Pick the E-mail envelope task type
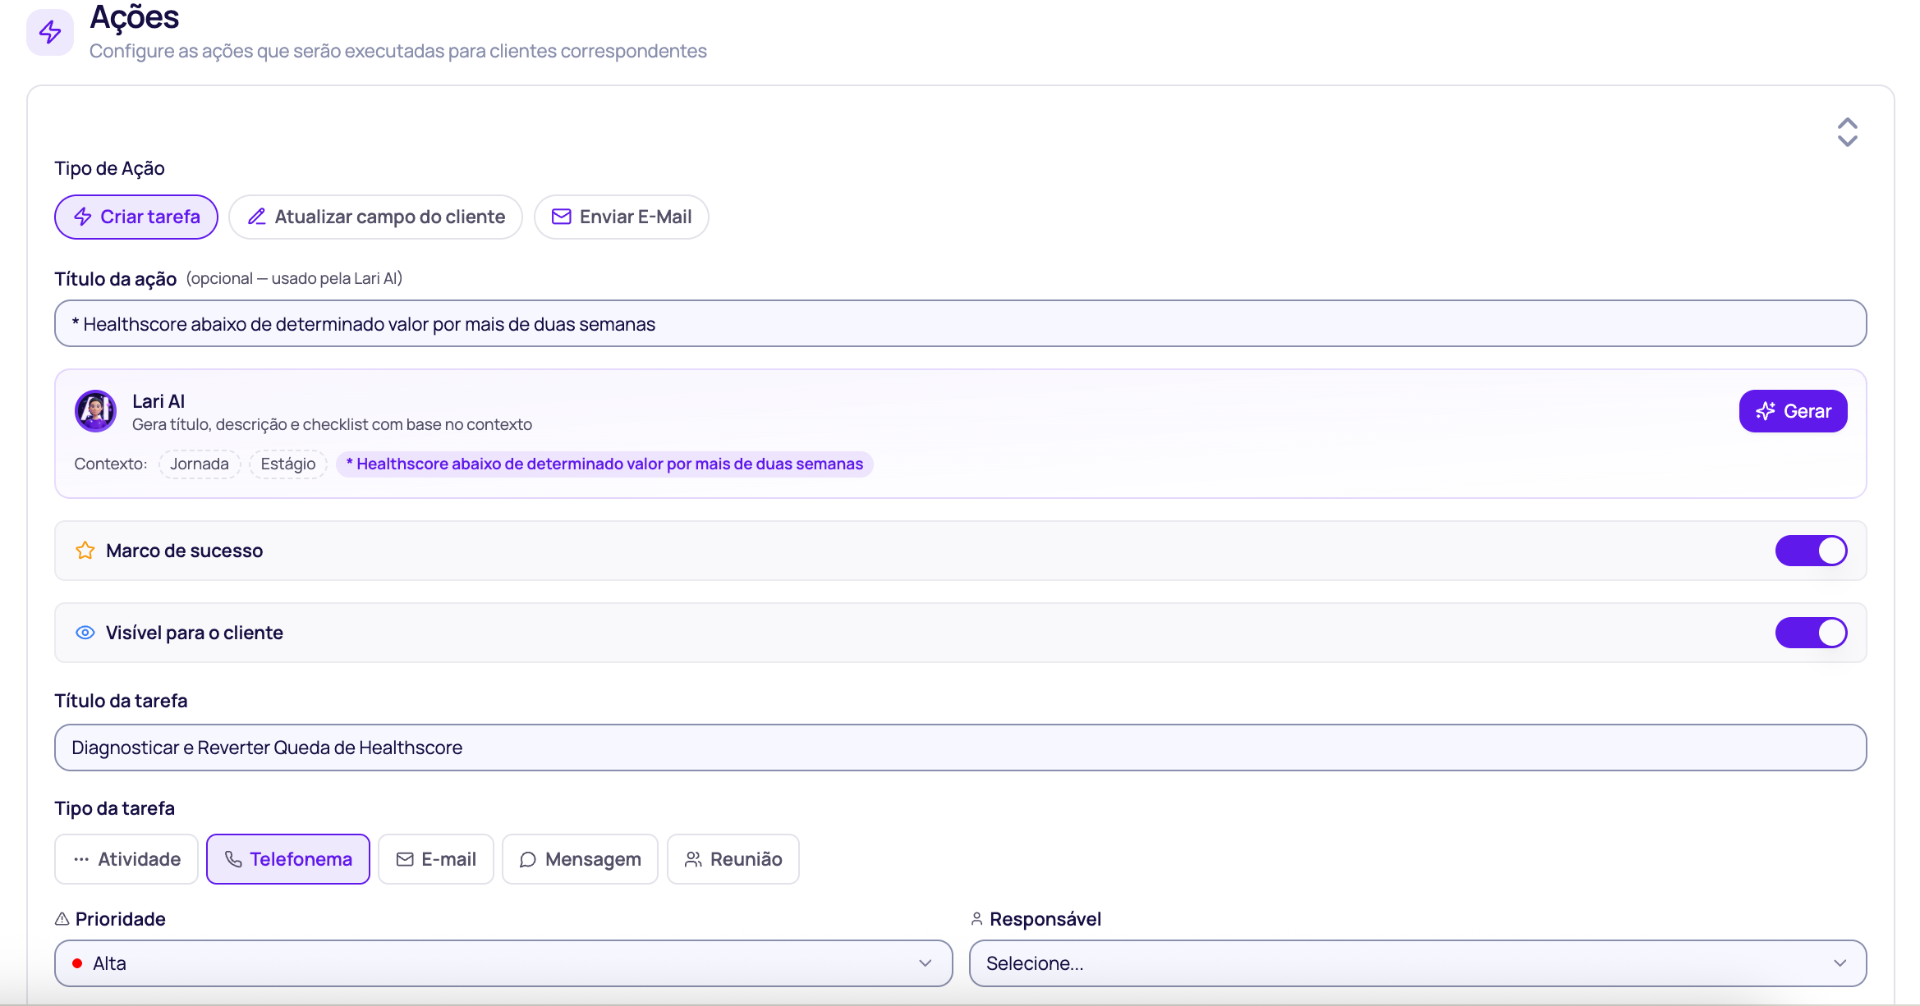This screenshot has width=1920, height=1006. pyautogui.click(x=436, y=859)
